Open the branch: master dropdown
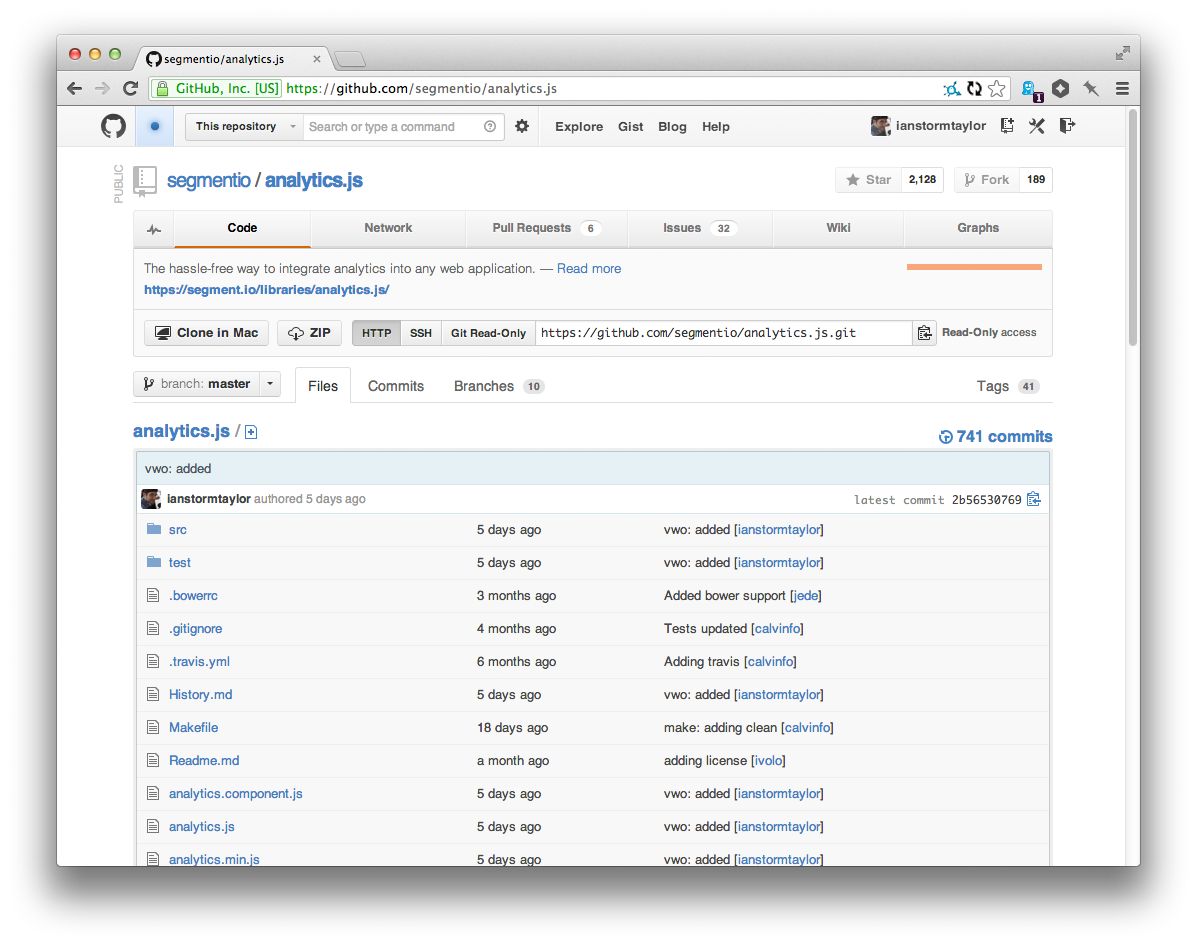Viewport: 1197px width, 945px height. (x=207, y=384)
